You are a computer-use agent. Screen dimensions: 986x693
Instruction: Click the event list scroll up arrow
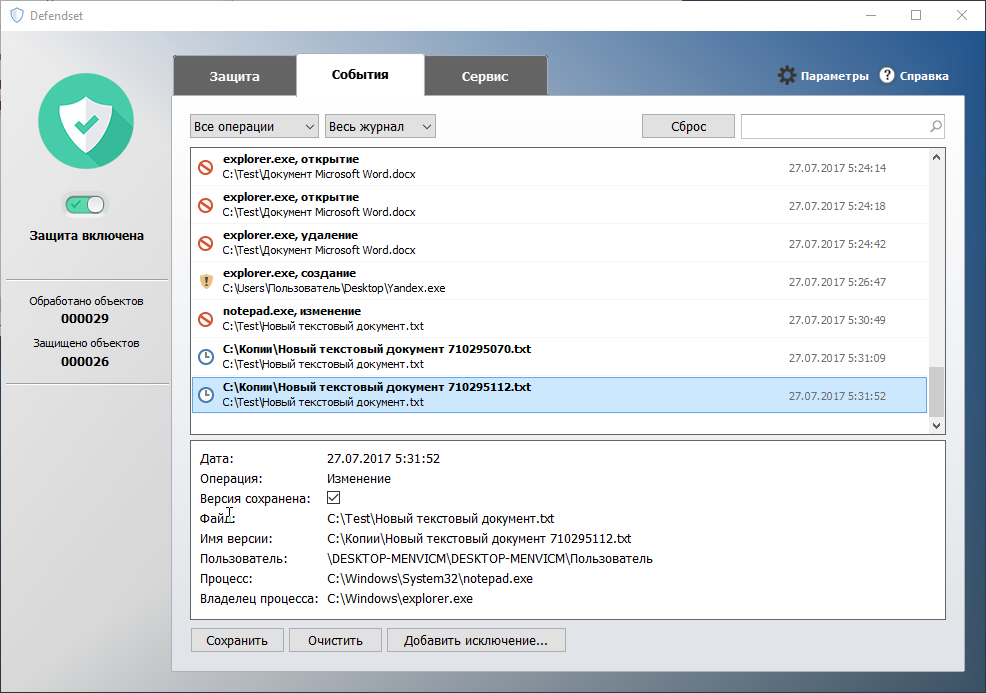(936, 157)
